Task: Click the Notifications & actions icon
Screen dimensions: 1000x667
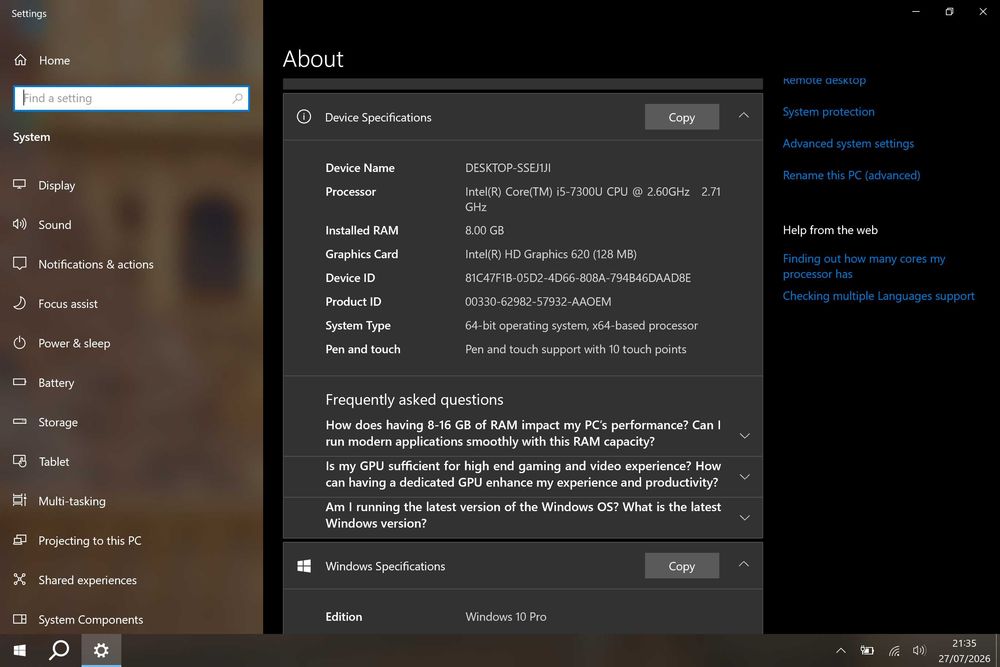Action: coord(20,263)
